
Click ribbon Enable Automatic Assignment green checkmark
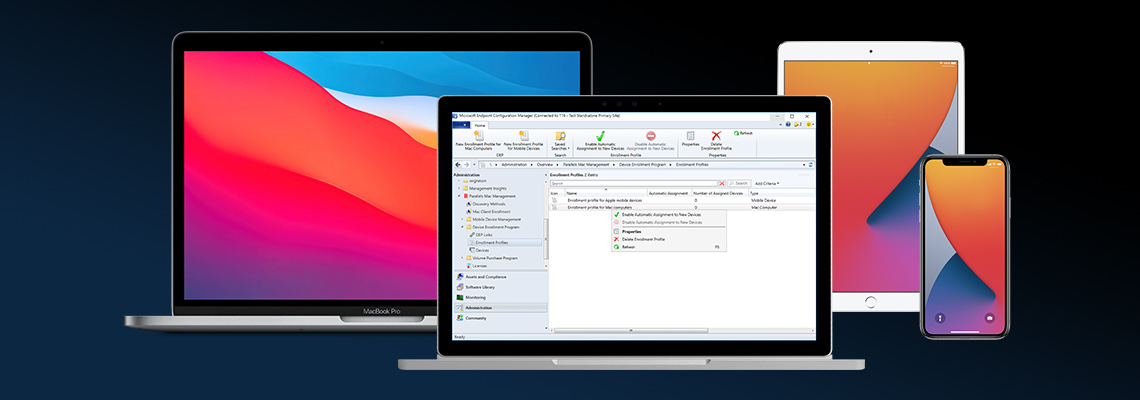pos(601,136)
